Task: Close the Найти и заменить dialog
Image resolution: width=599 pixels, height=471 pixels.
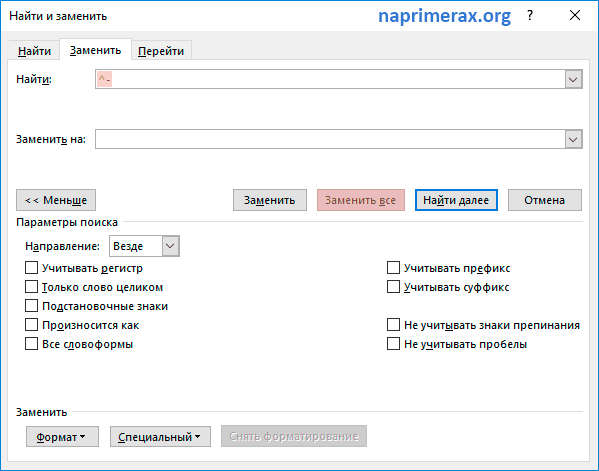Action: click(x=575, y=16)
